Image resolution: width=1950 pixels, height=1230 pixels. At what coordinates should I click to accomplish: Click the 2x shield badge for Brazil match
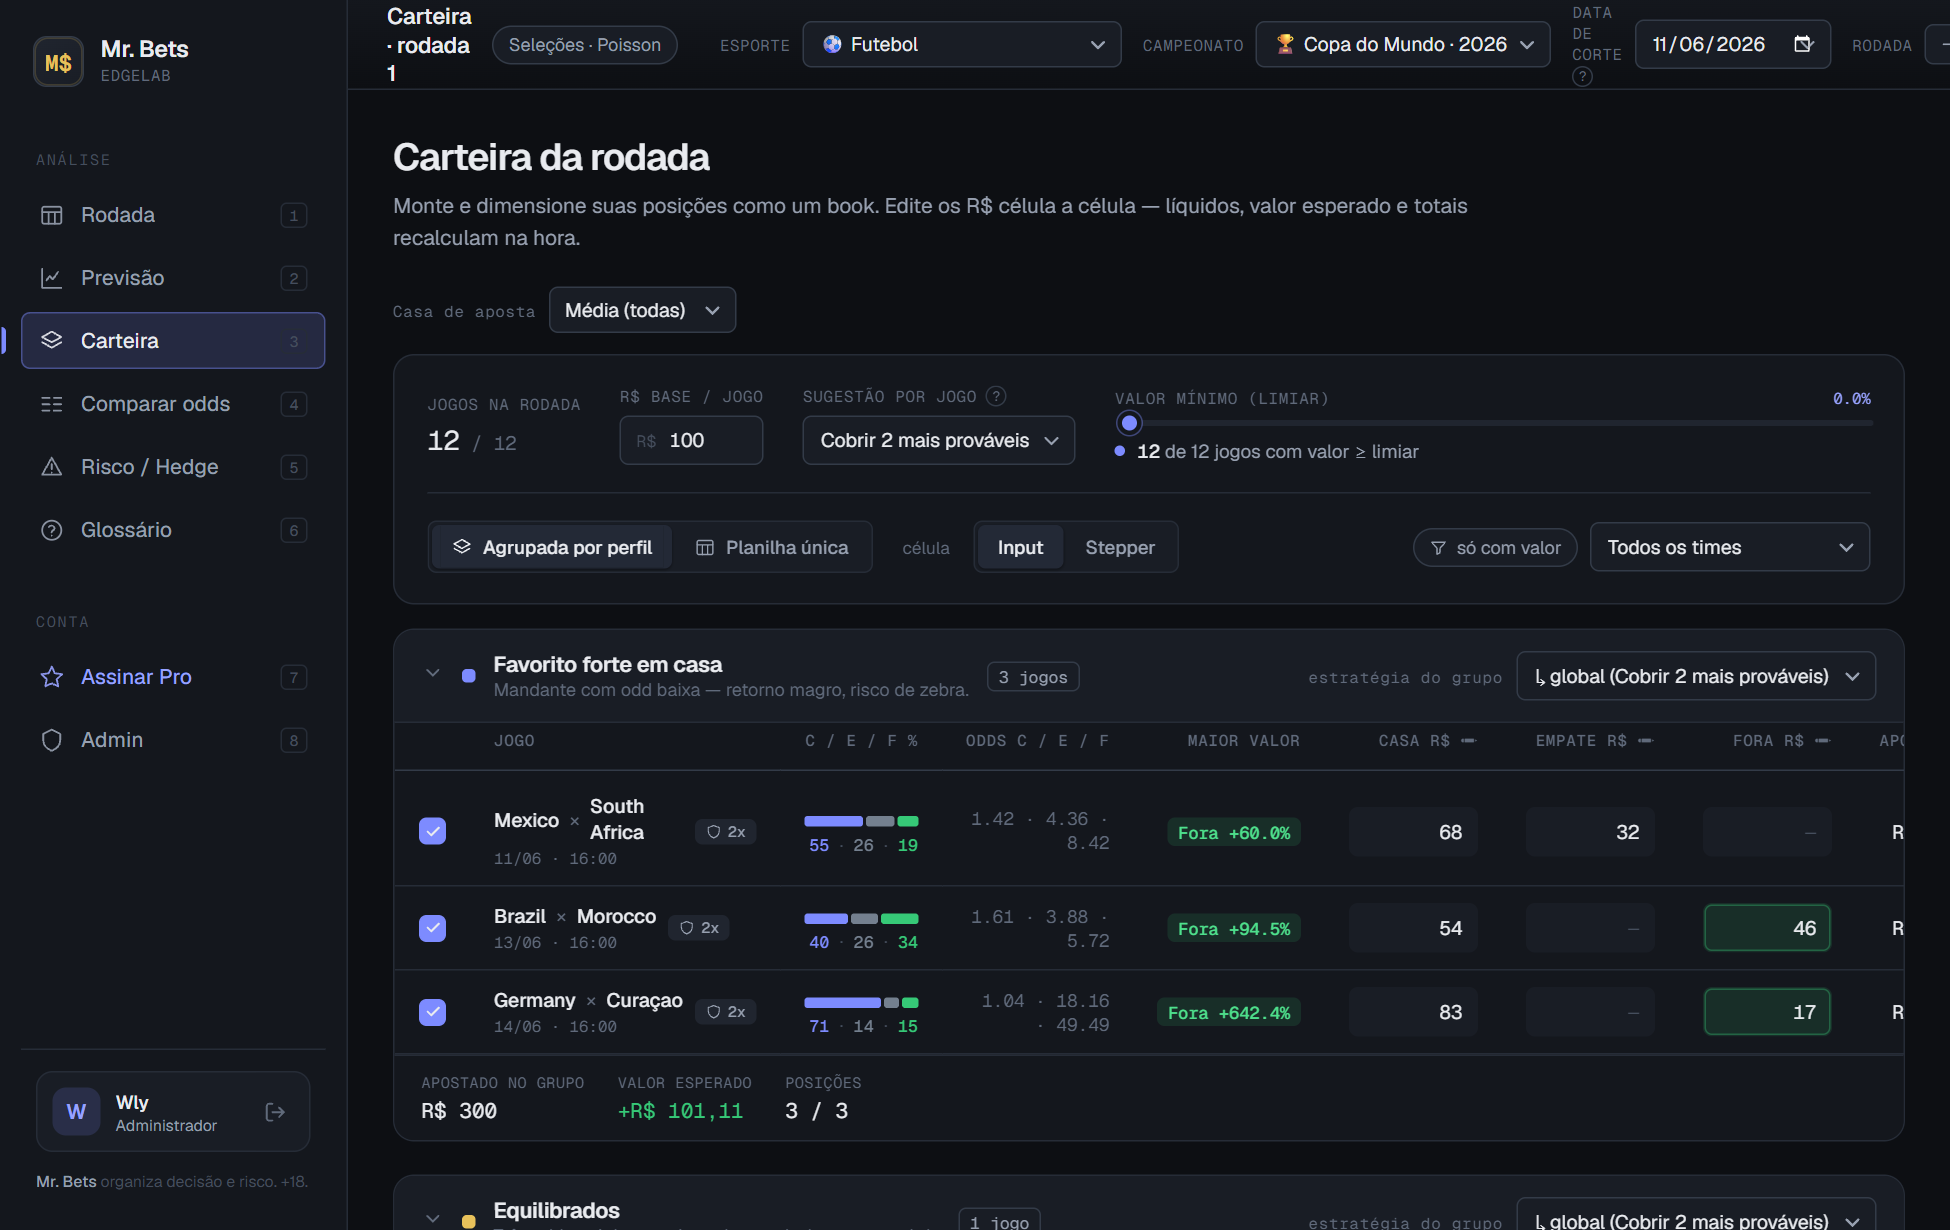click(x=699, y=928)
